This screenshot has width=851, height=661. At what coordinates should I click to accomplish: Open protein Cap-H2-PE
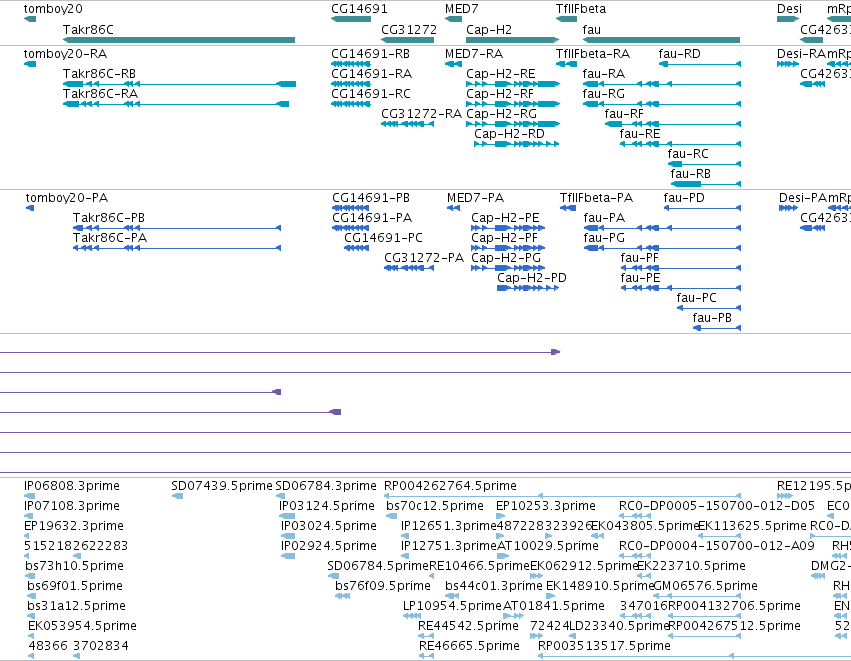[505, 218]
